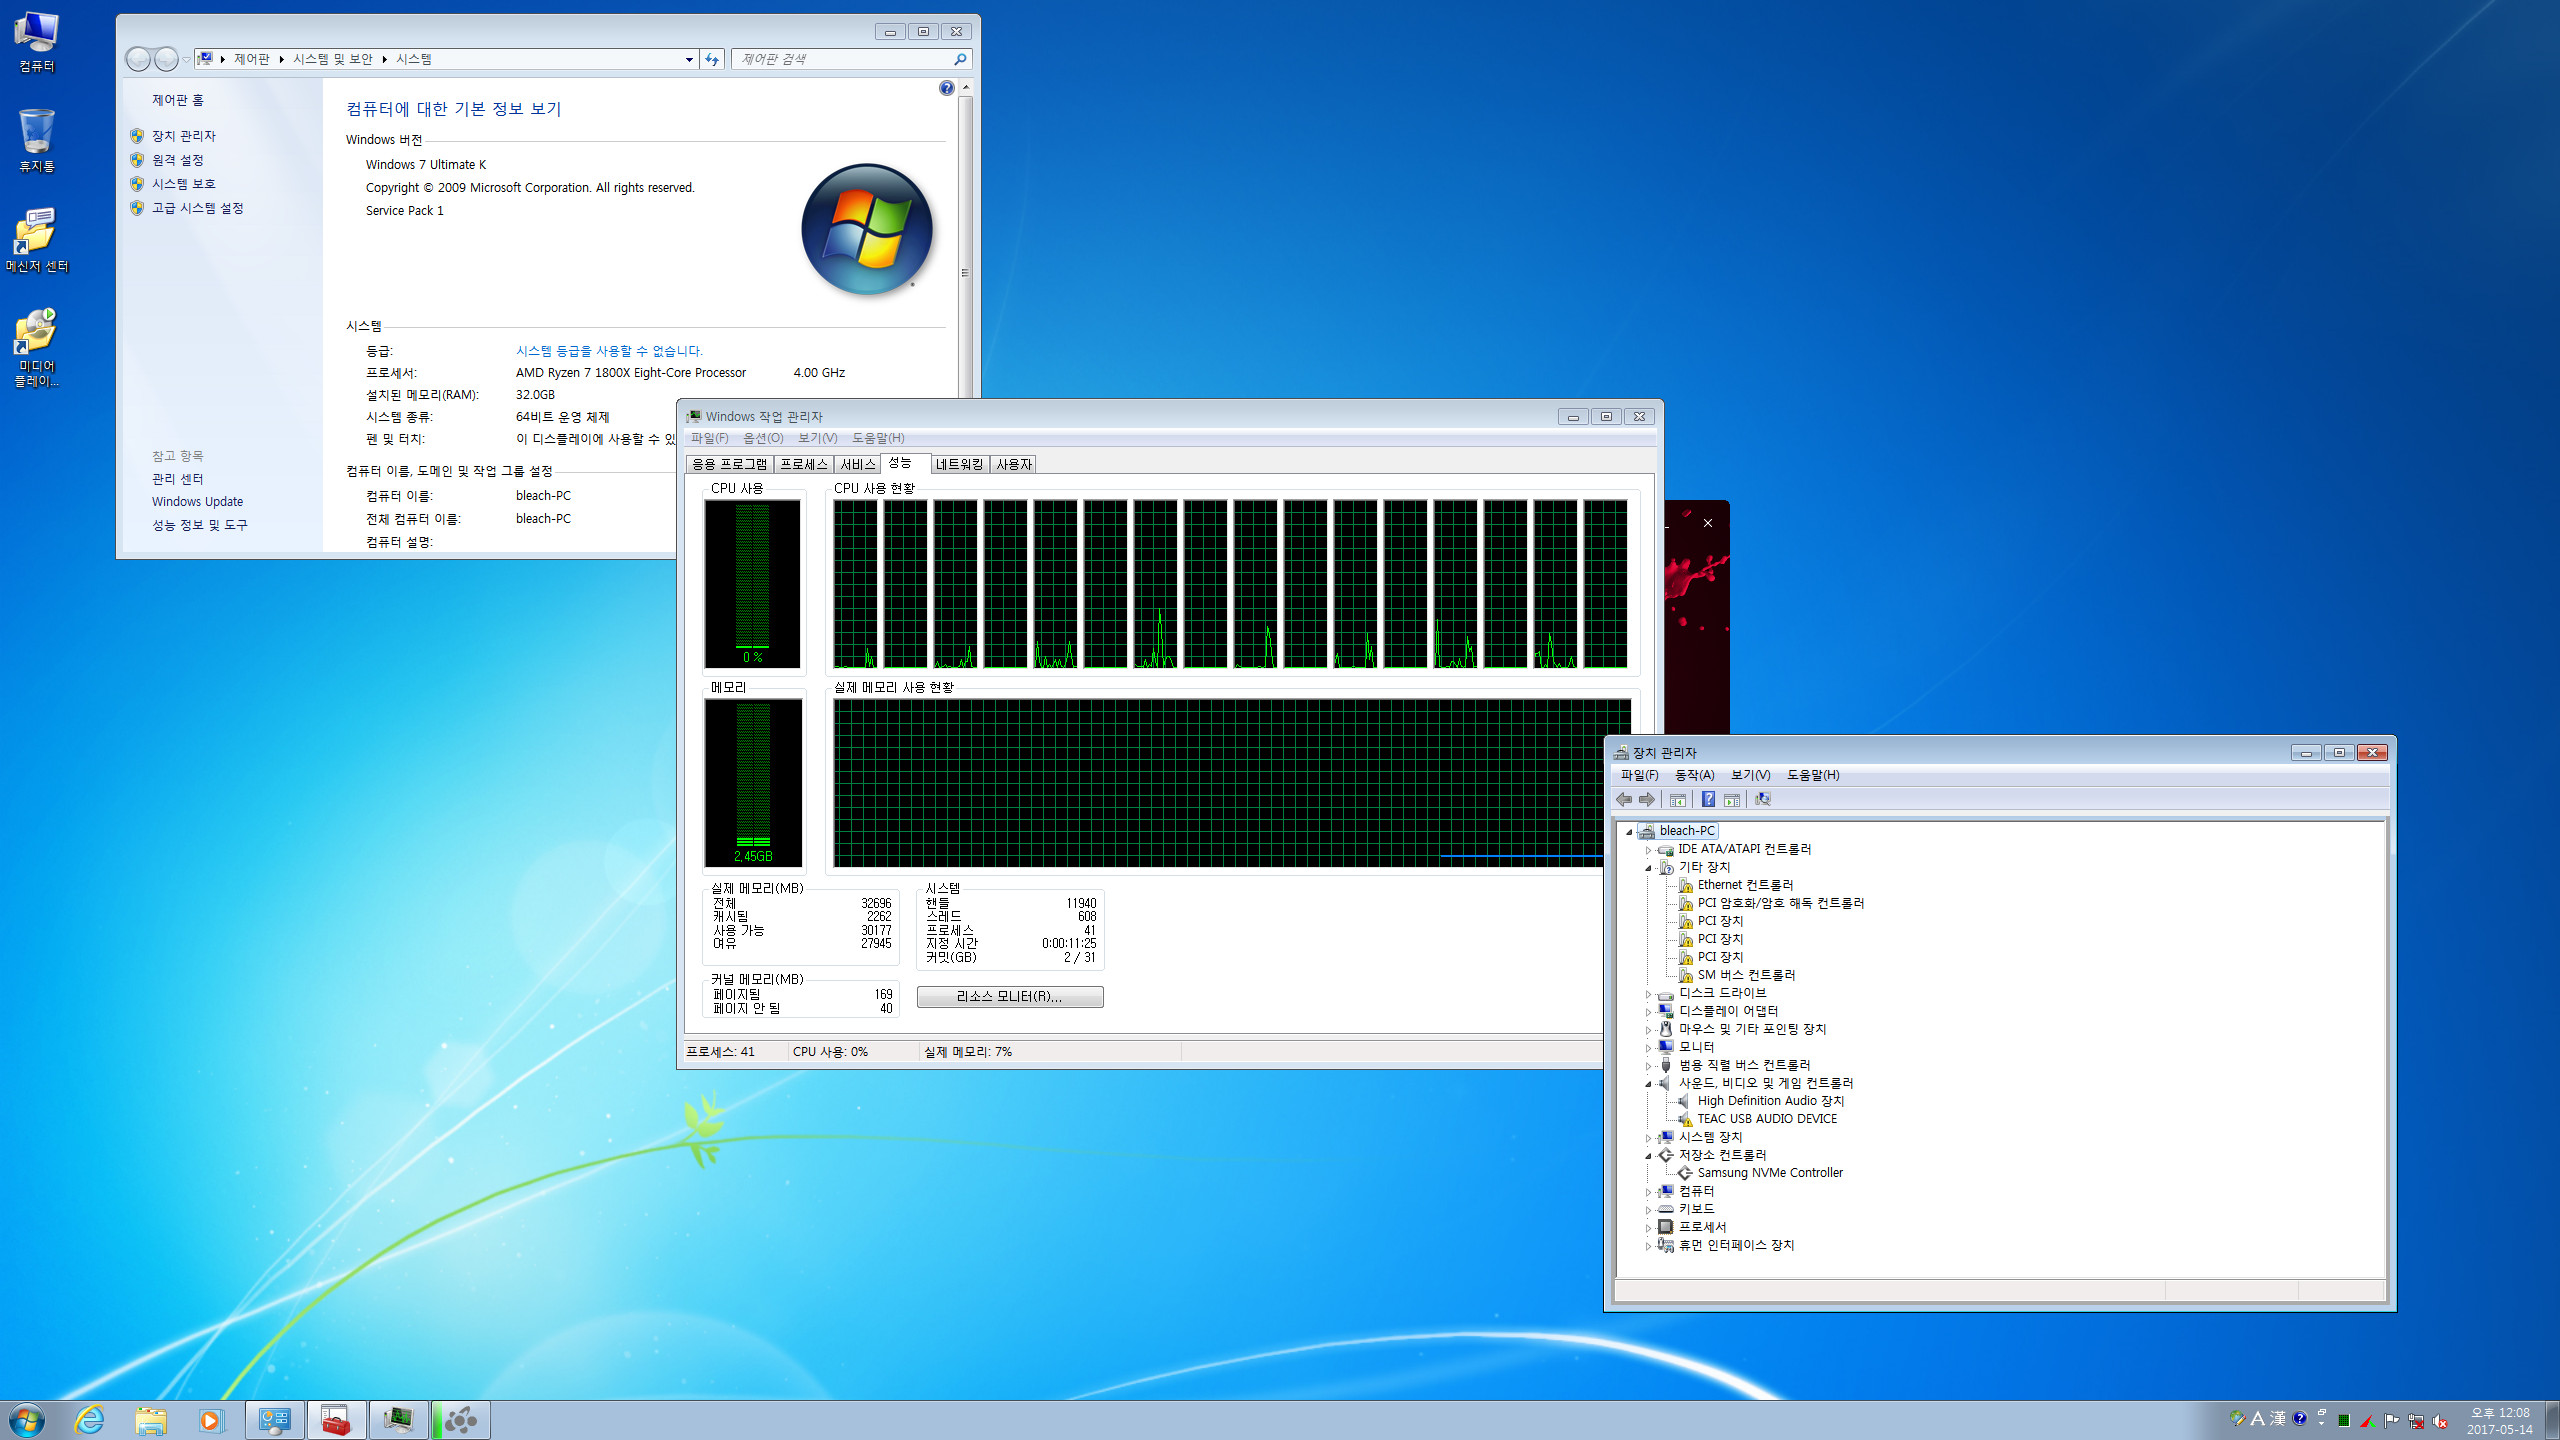Click the Forward arrow in Device Manager toolbar
Image resolution: width=2560 pixels, height=1440 pixels.
1647,799
